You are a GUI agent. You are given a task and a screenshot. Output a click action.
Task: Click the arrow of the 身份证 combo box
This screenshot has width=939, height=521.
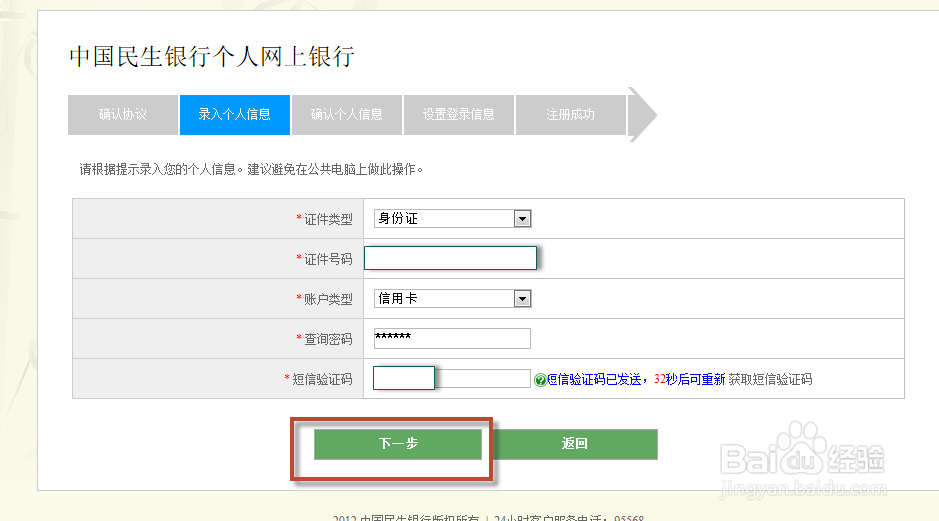click(x=522, y=219)
